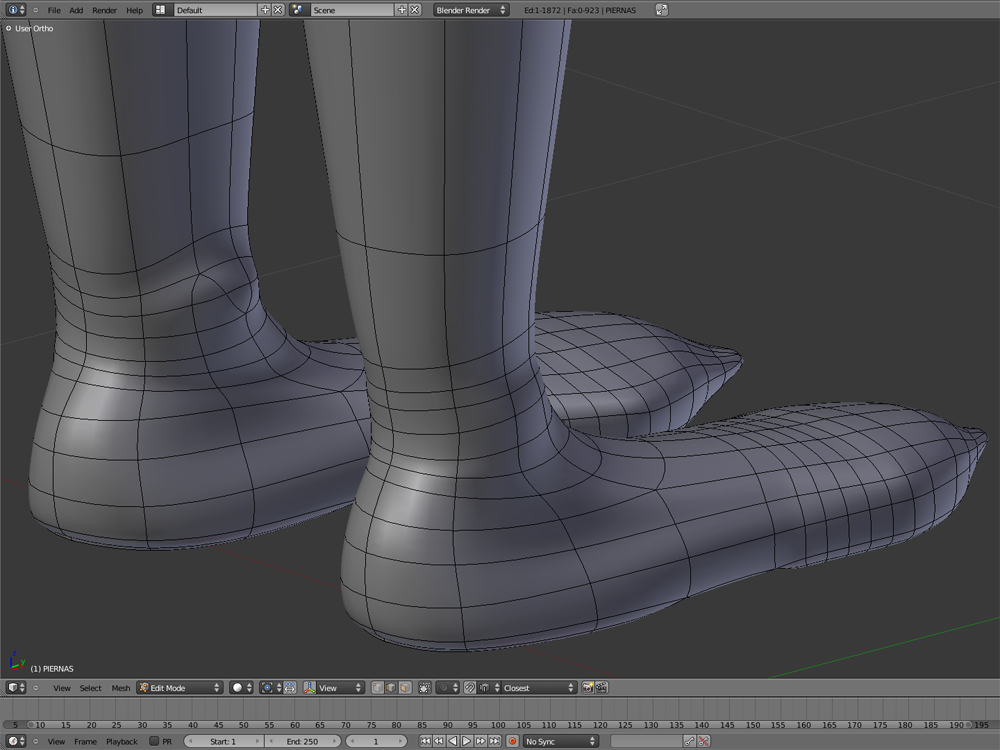Open the Blender Render engine dropdown
Image resolution: width=1000 pixels, height=750 pixels.
click(x=470, y=10)
